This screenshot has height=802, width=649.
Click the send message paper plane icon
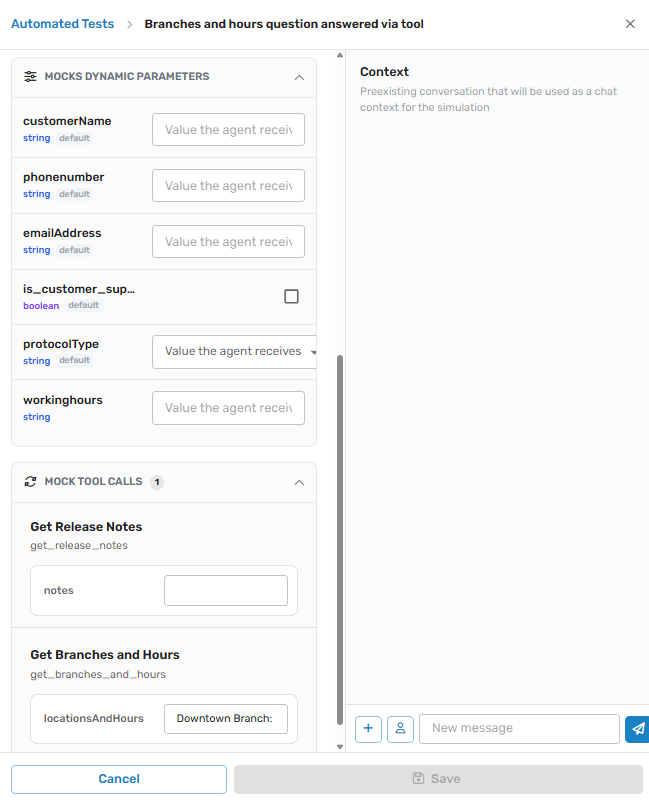coord(637,729)
